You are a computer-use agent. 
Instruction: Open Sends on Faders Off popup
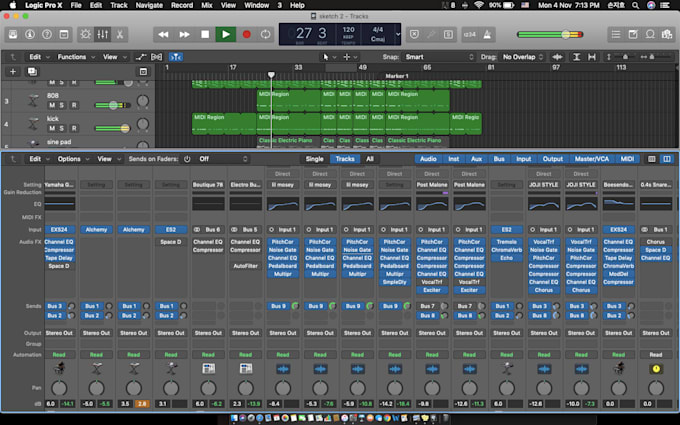point(222,159)
